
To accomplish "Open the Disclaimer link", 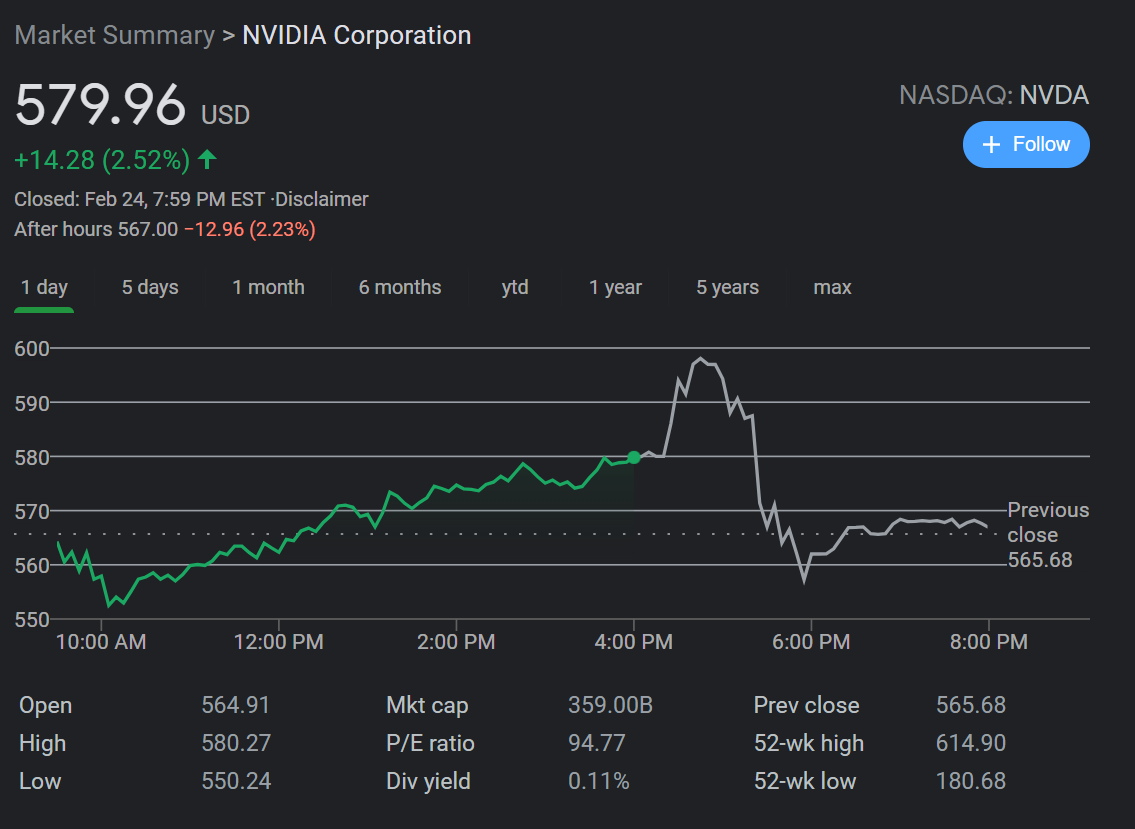I will tap(322, 199).
